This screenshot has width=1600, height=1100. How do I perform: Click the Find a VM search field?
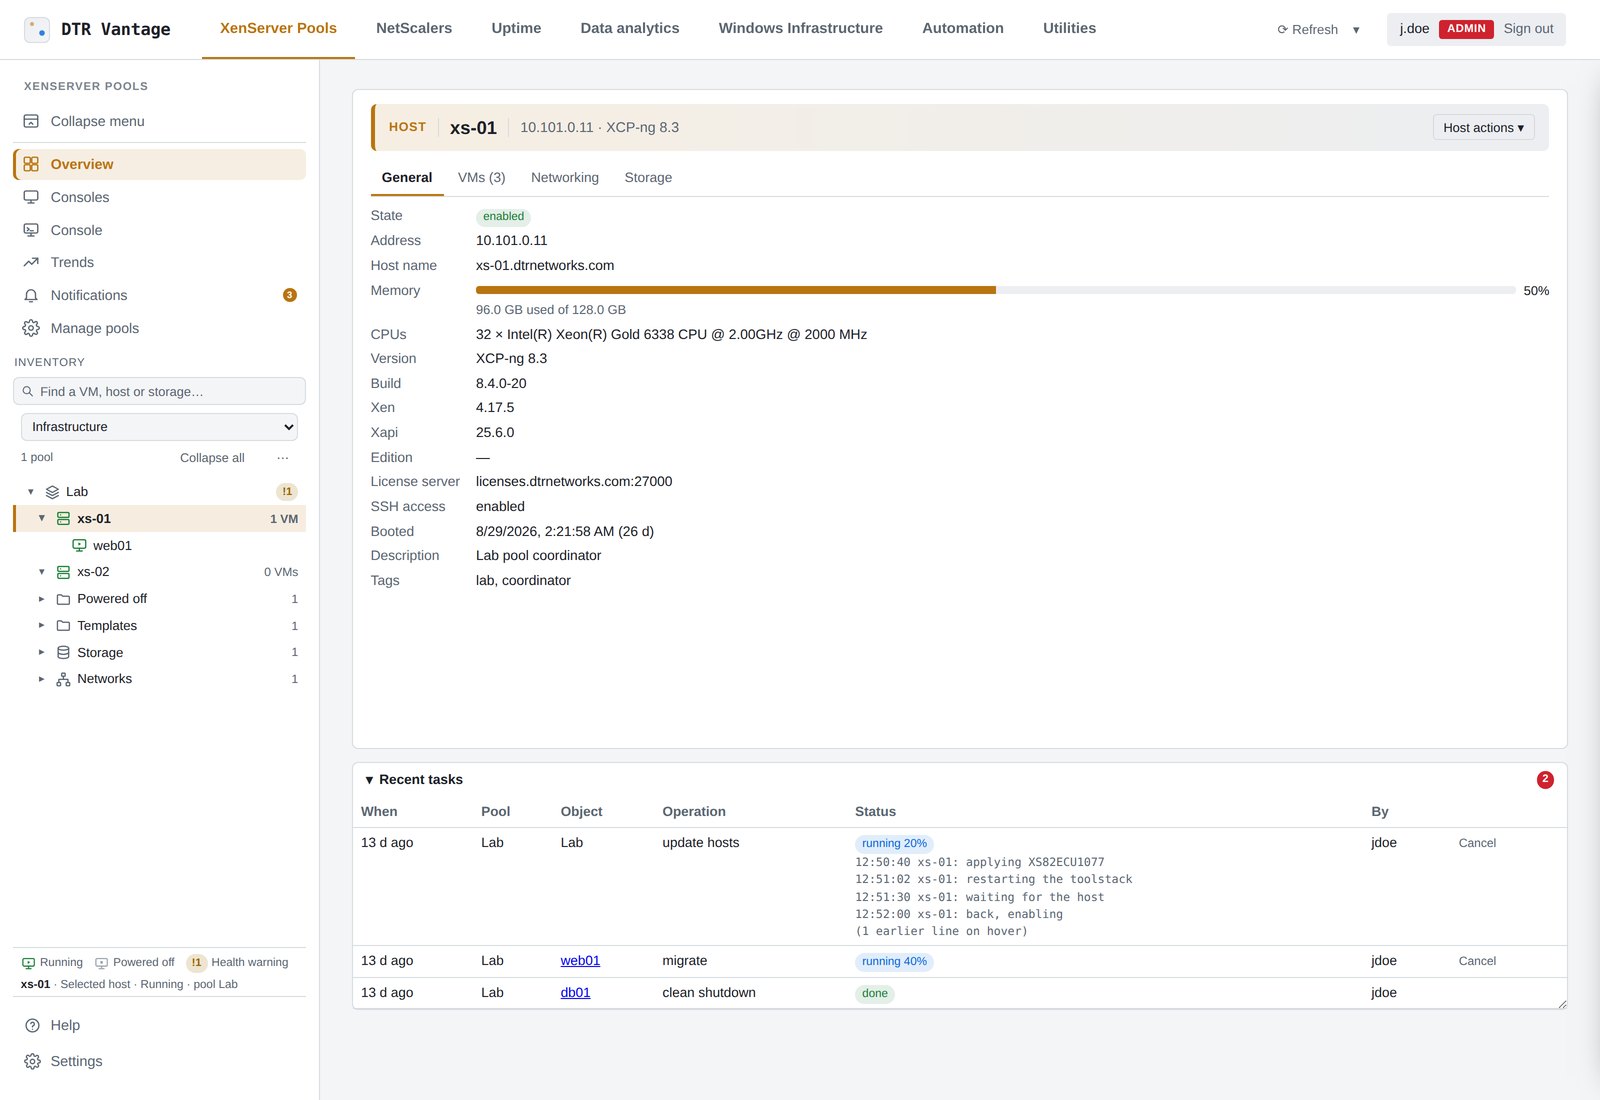coord(159,391)
